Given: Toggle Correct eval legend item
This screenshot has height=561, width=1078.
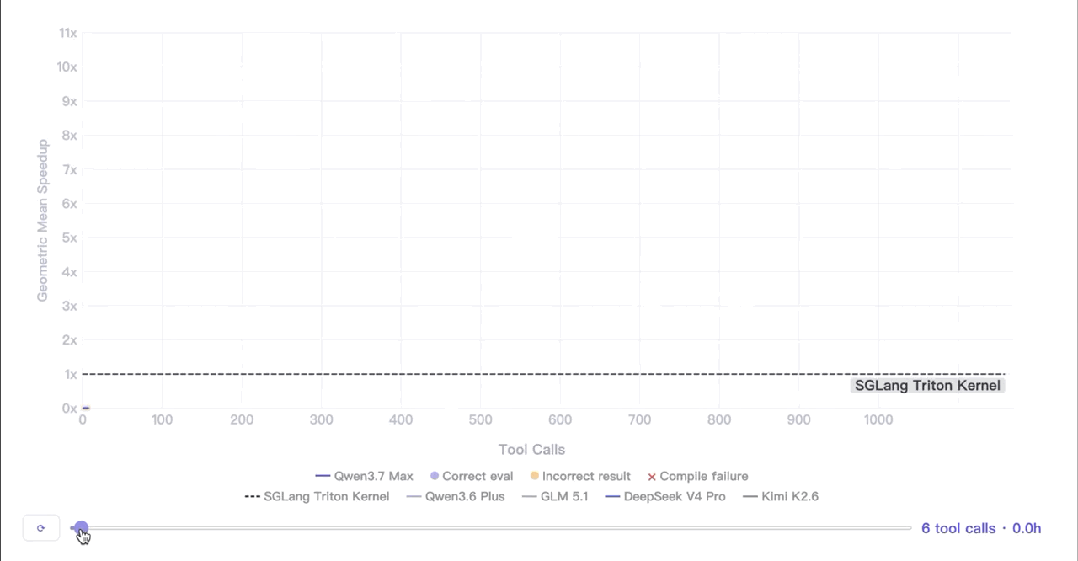Looking at the screenshot, I should [x=472, y=476].
